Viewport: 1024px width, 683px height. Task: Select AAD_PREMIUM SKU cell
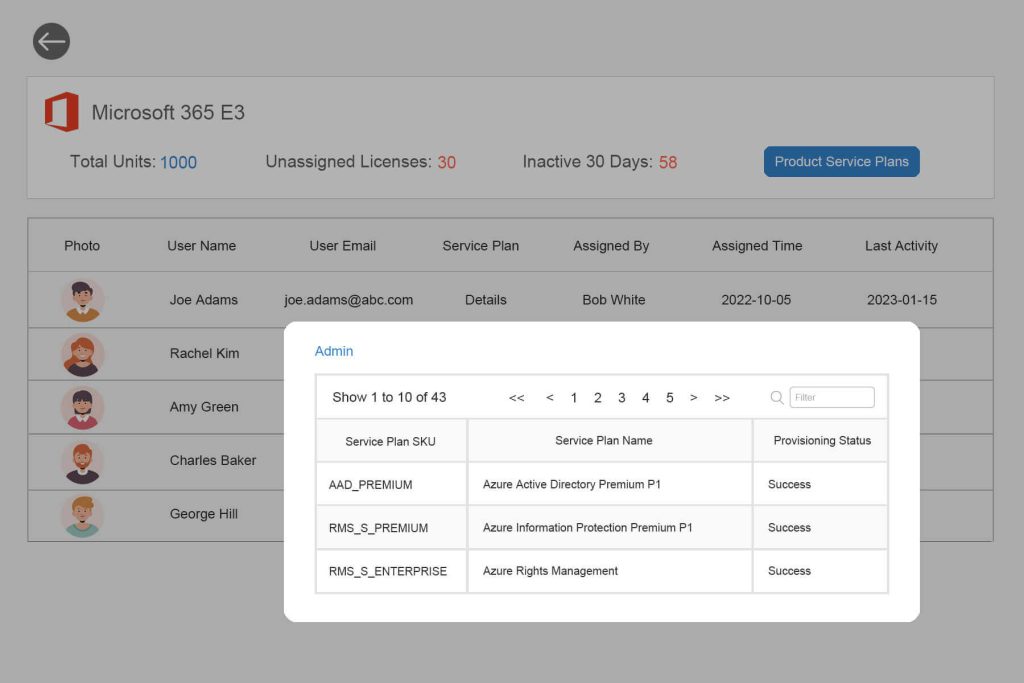391,484
